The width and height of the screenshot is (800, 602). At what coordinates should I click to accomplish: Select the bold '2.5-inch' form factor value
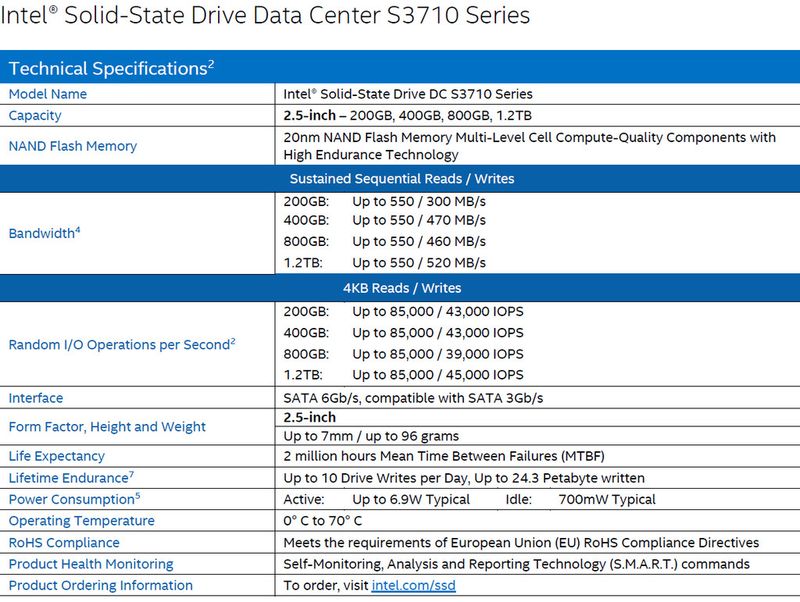click(309, 417)
